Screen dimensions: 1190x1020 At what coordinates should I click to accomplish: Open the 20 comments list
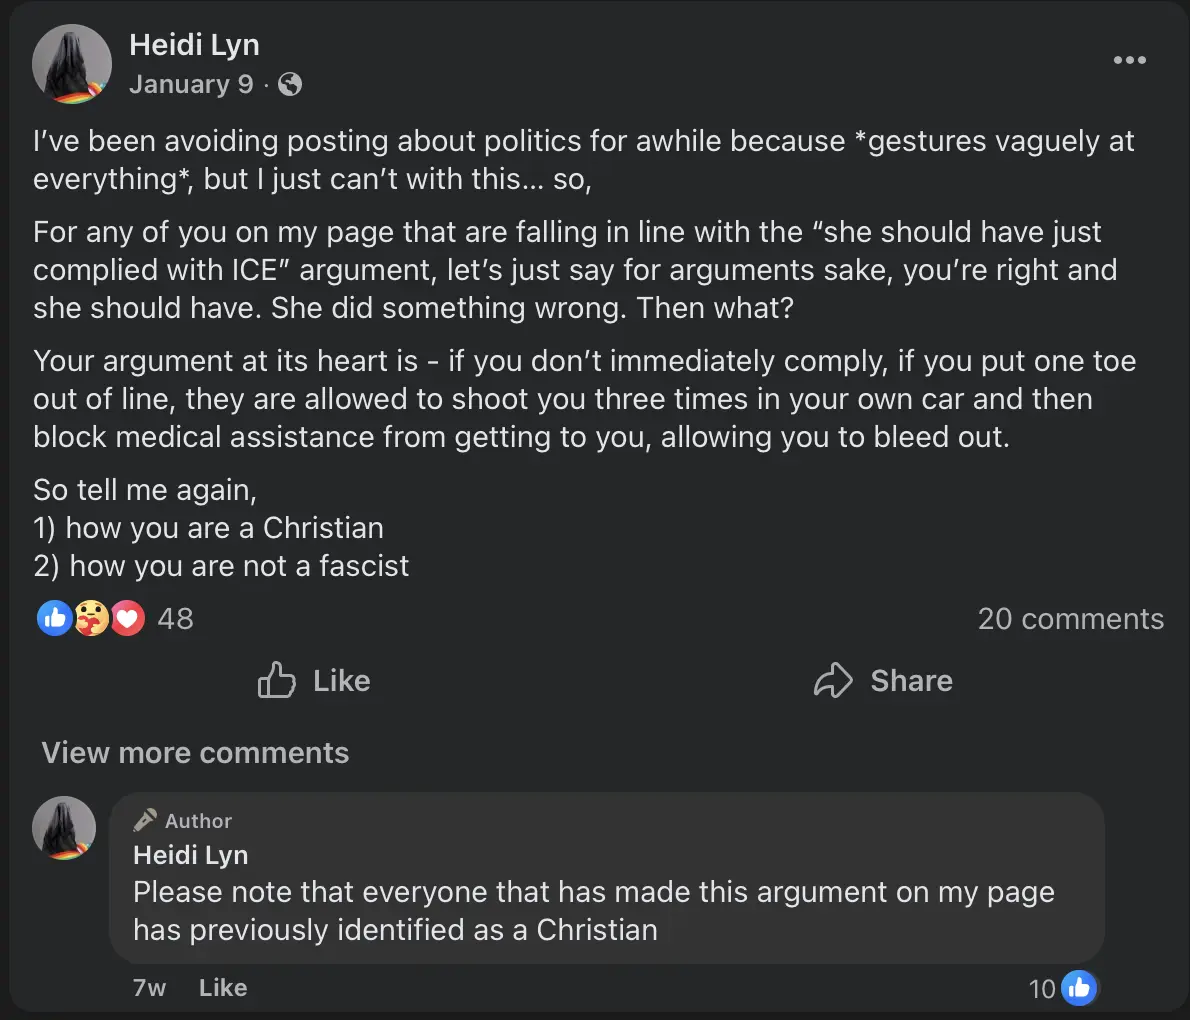click(1070, 619)
